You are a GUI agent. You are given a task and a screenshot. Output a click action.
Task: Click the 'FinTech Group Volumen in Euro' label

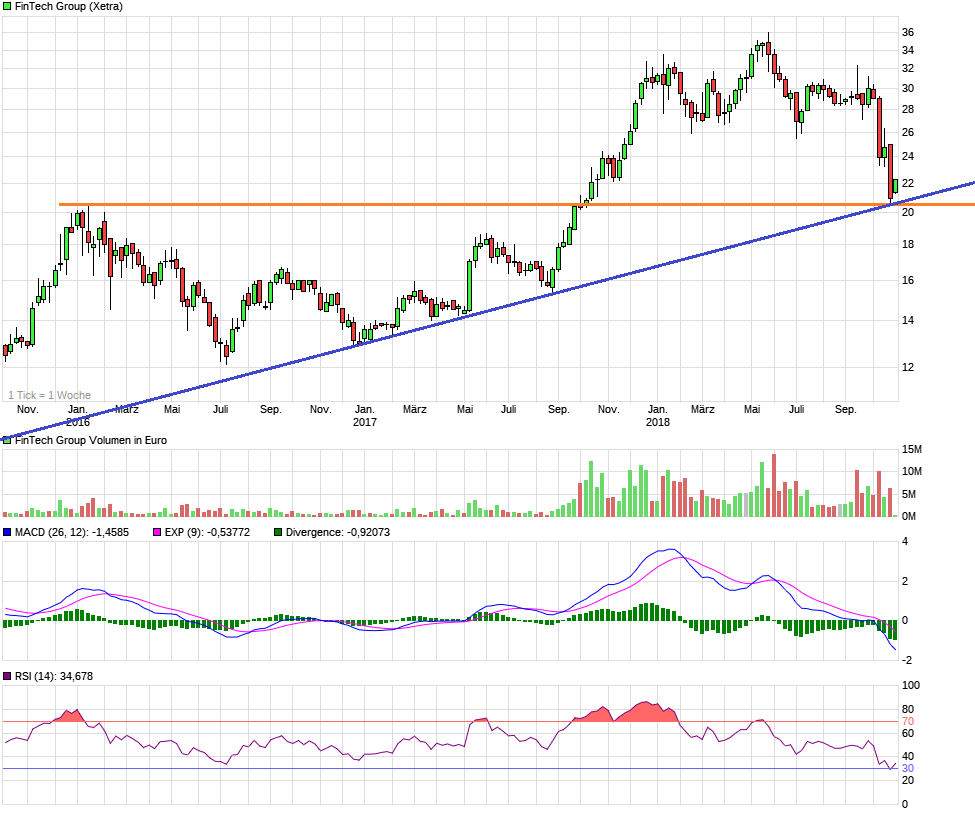(91, 440)
